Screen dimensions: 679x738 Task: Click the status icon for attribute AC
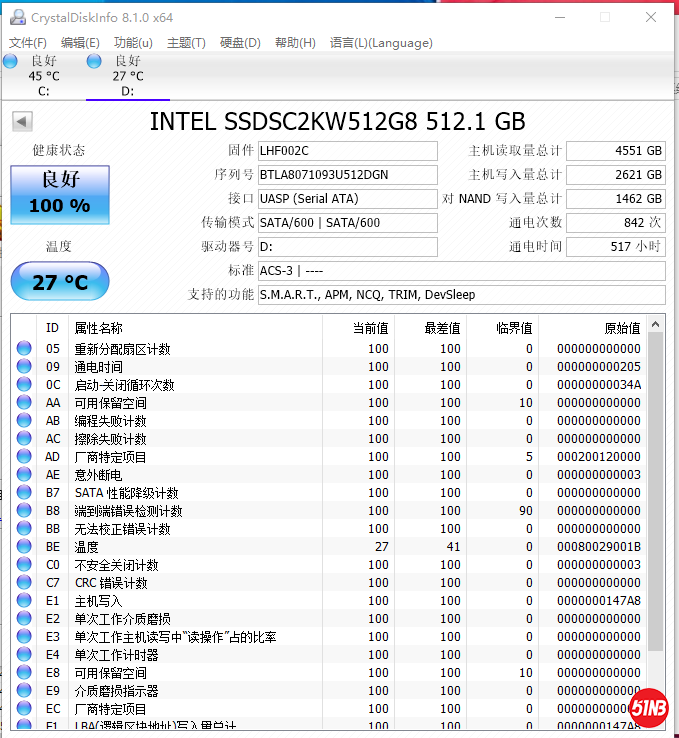[x=24, y=438]
